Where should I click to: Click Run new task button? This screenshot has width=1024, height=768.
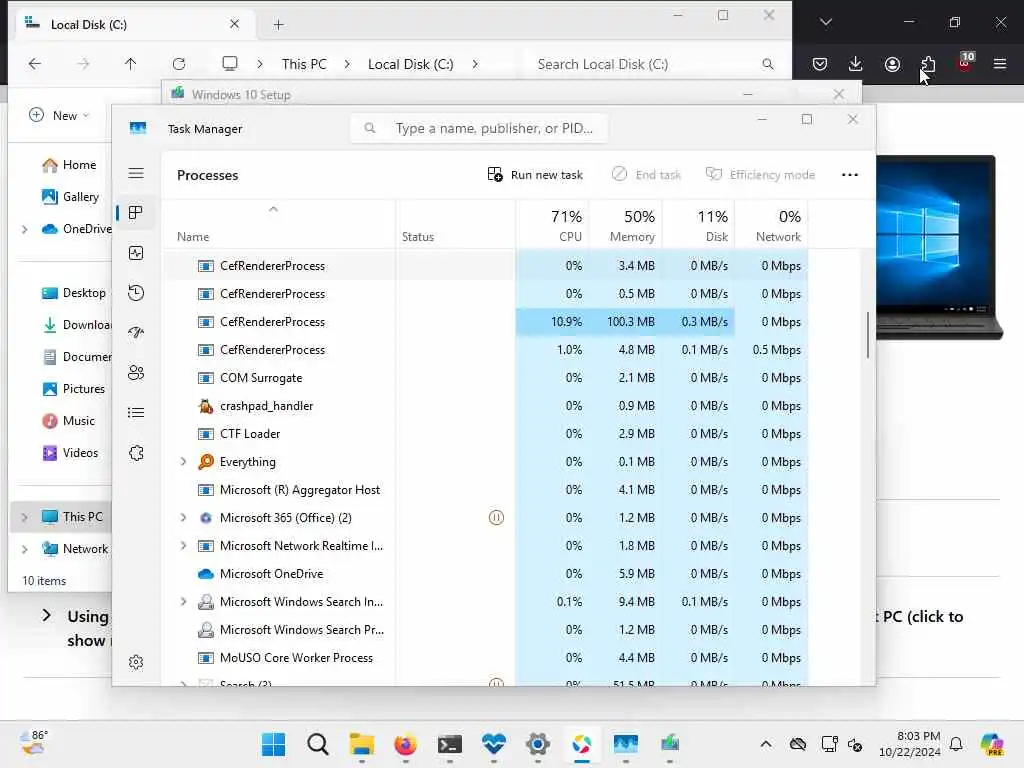pos(535,175)
